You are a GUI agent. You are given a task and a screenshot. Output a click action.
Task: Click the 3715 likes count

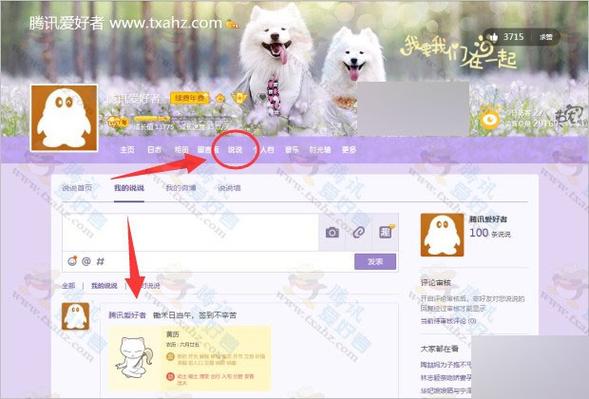(x=513, y=37)
